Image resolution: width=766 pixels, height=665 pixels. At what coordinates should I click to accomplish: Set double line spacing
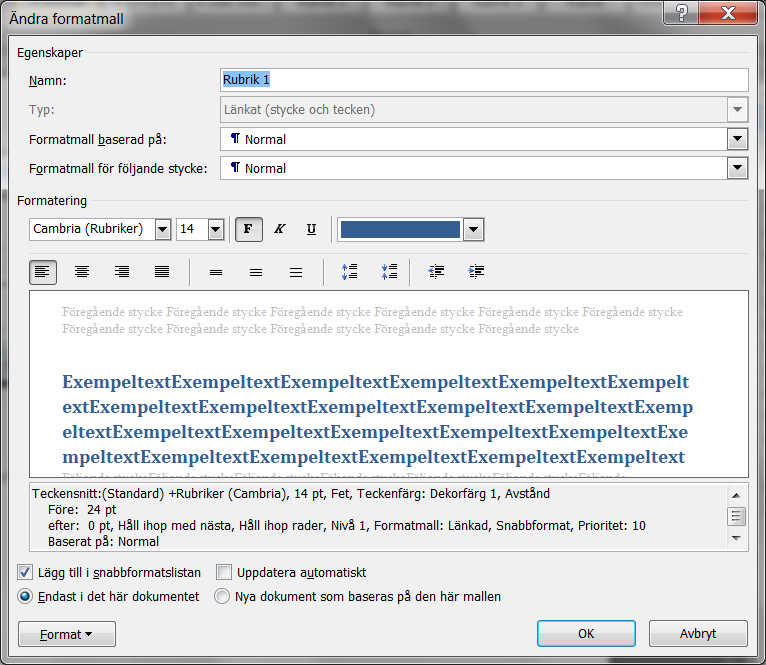coord(296,272)
